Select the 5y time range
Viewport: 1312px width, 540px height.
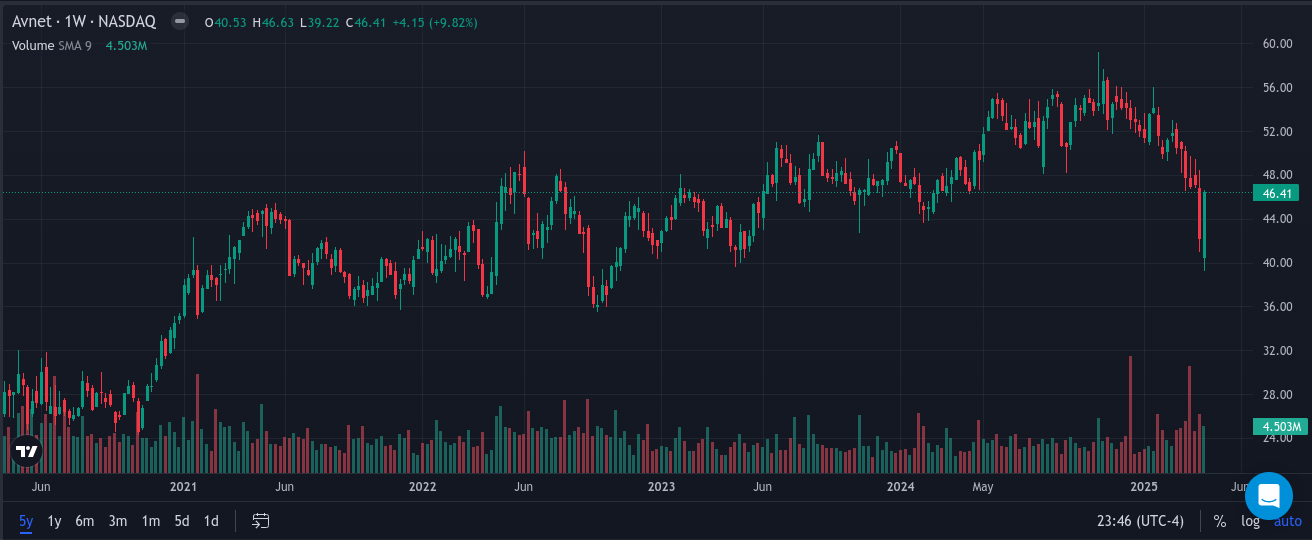25,521
